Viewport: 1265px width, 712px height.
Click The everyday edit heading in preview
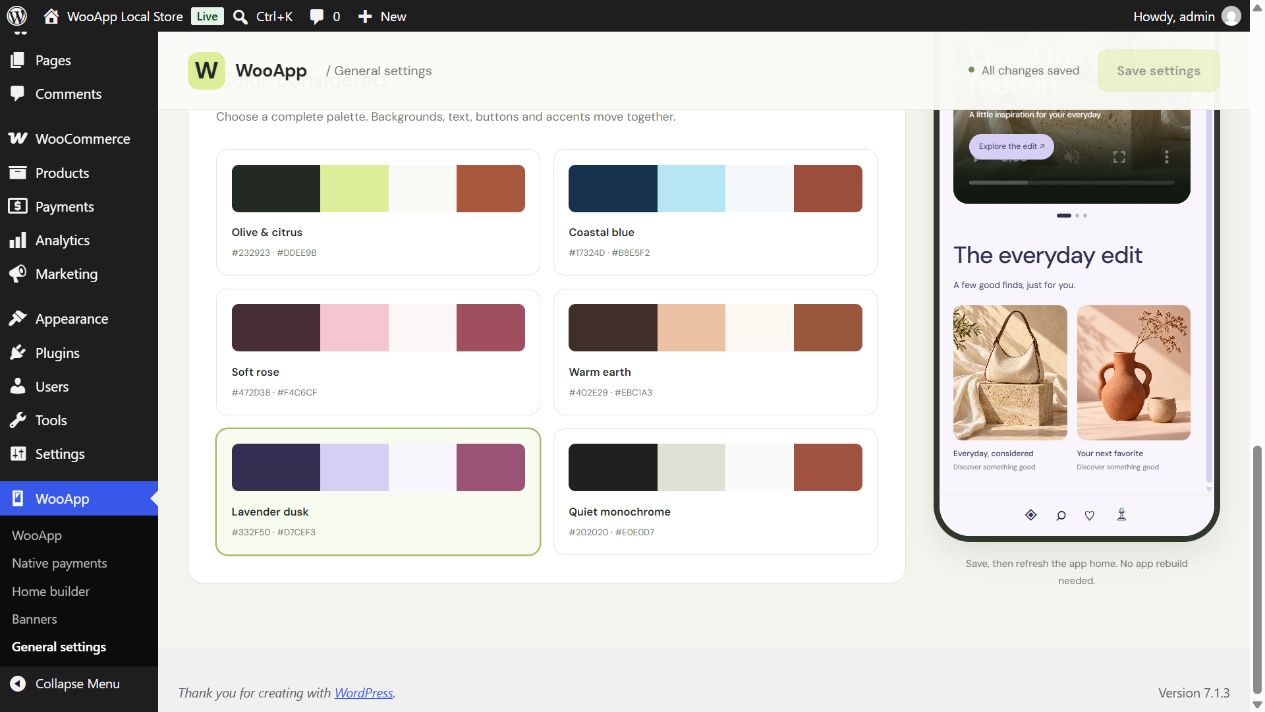(x=1048, y=255)
